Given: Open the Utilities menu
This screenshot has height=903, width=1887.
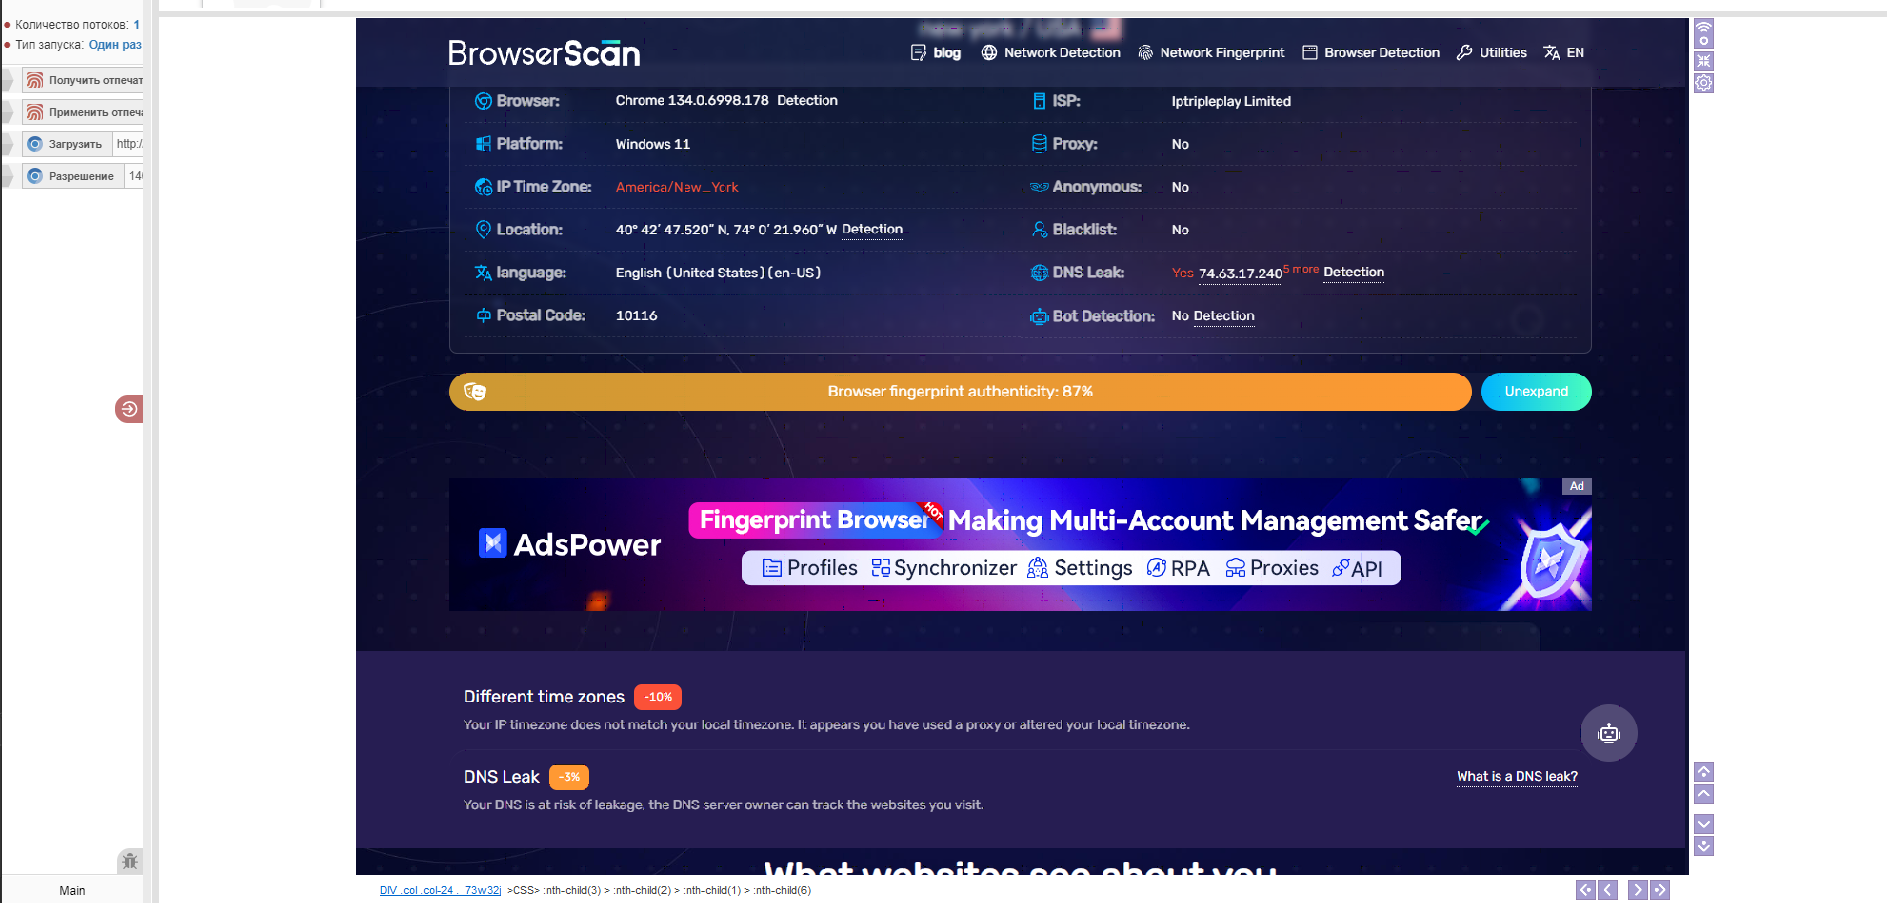Looking at the screenshot, I should pos(1492,53).
